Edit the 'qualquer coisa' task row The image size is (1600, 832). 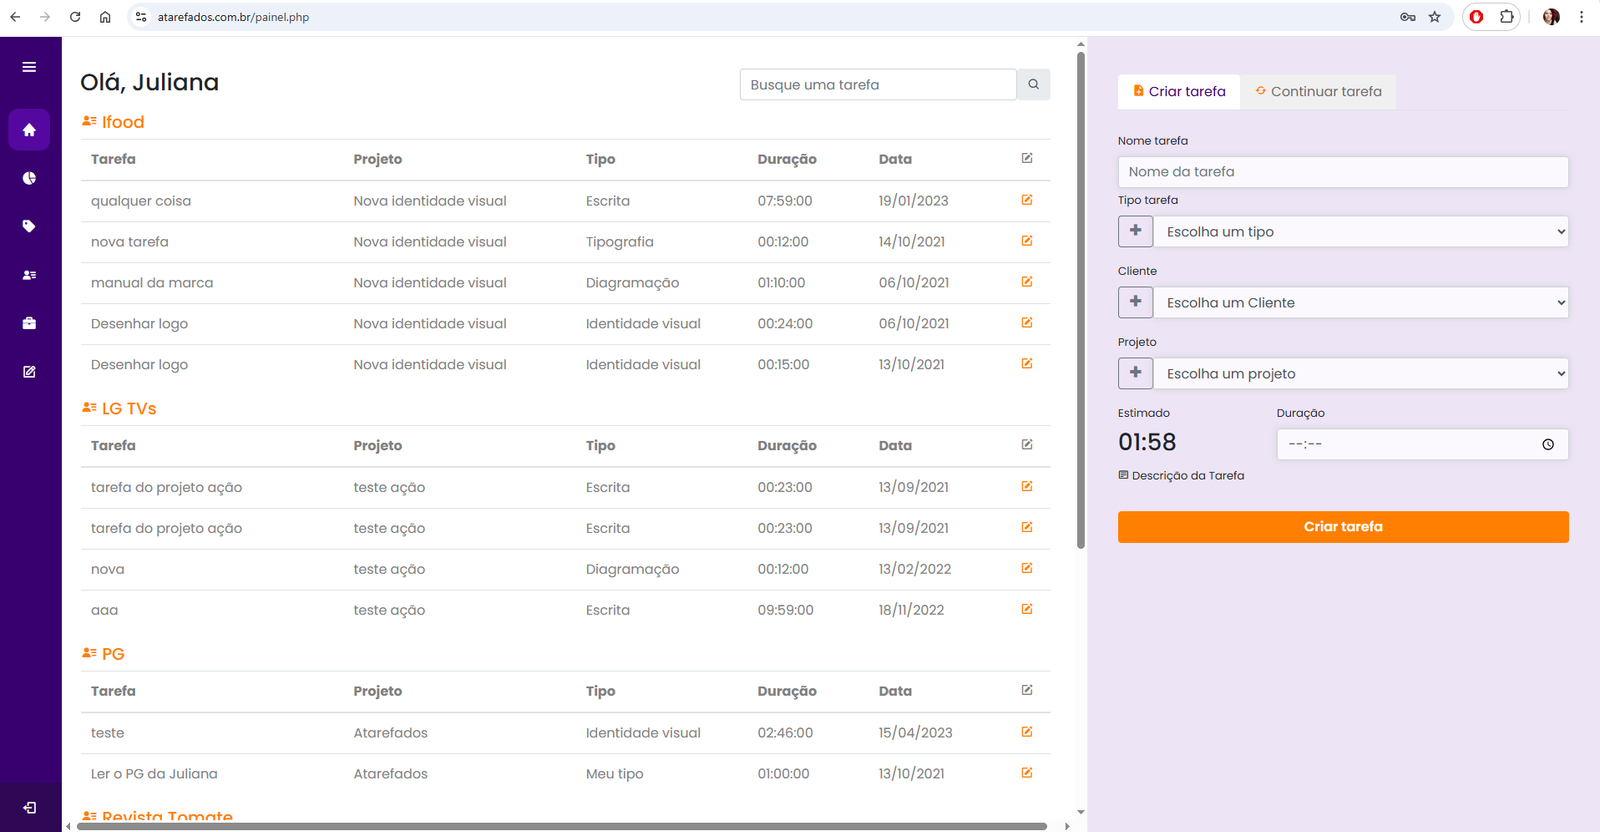(x=1026, y=200)
